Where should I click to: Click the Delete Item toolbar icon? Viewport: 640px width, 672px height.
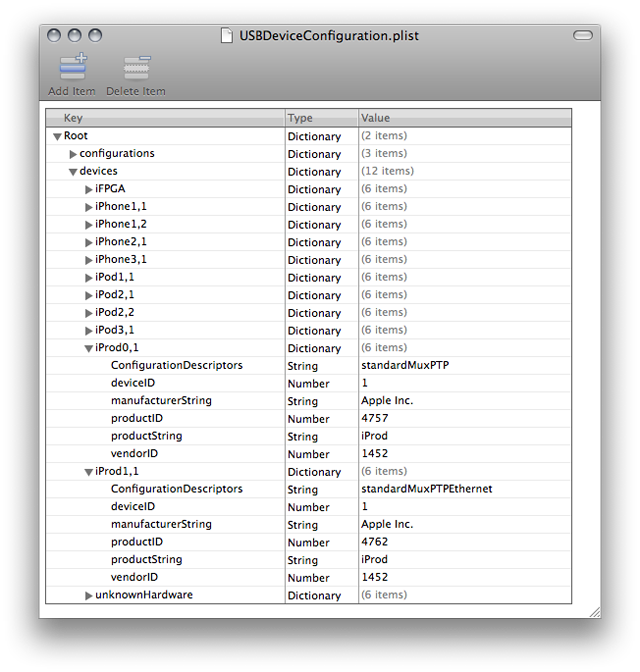(136, 67)
